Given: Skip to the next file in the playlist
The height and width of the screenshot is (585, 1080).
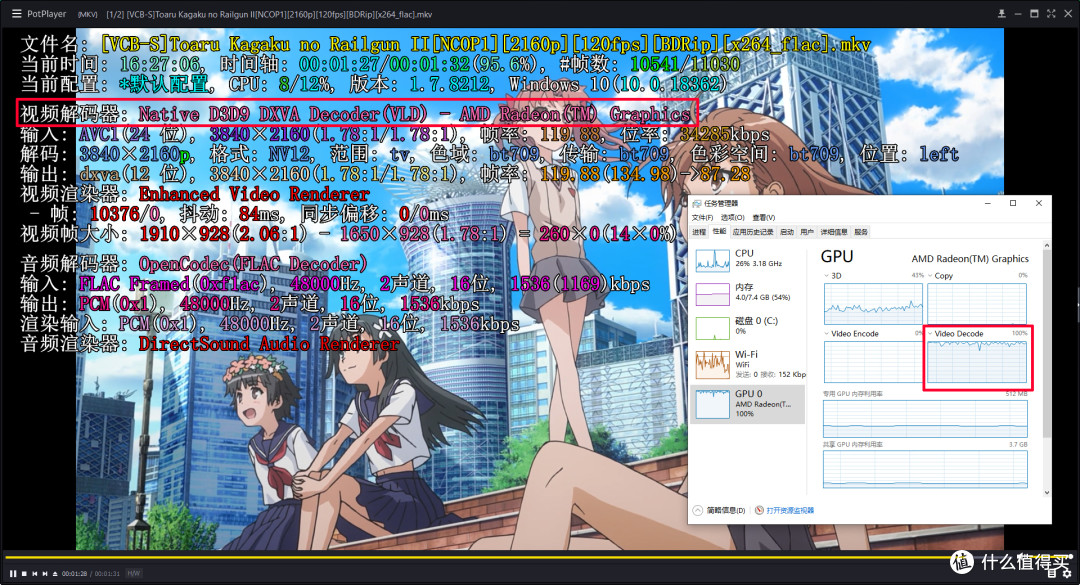Looking at the screenshot, I should click(x=45, y=573).
